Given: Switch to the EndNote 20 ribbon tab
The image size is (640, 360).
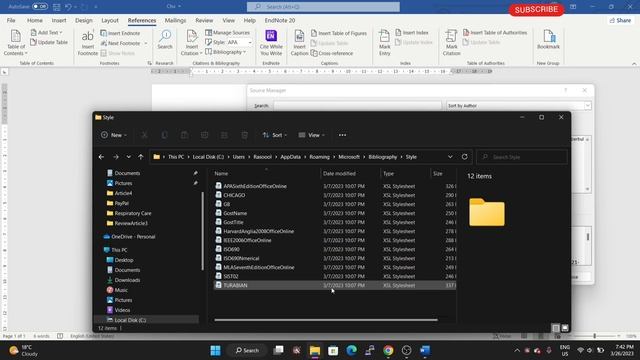Looking at the screenshot, I should (280, 20).
